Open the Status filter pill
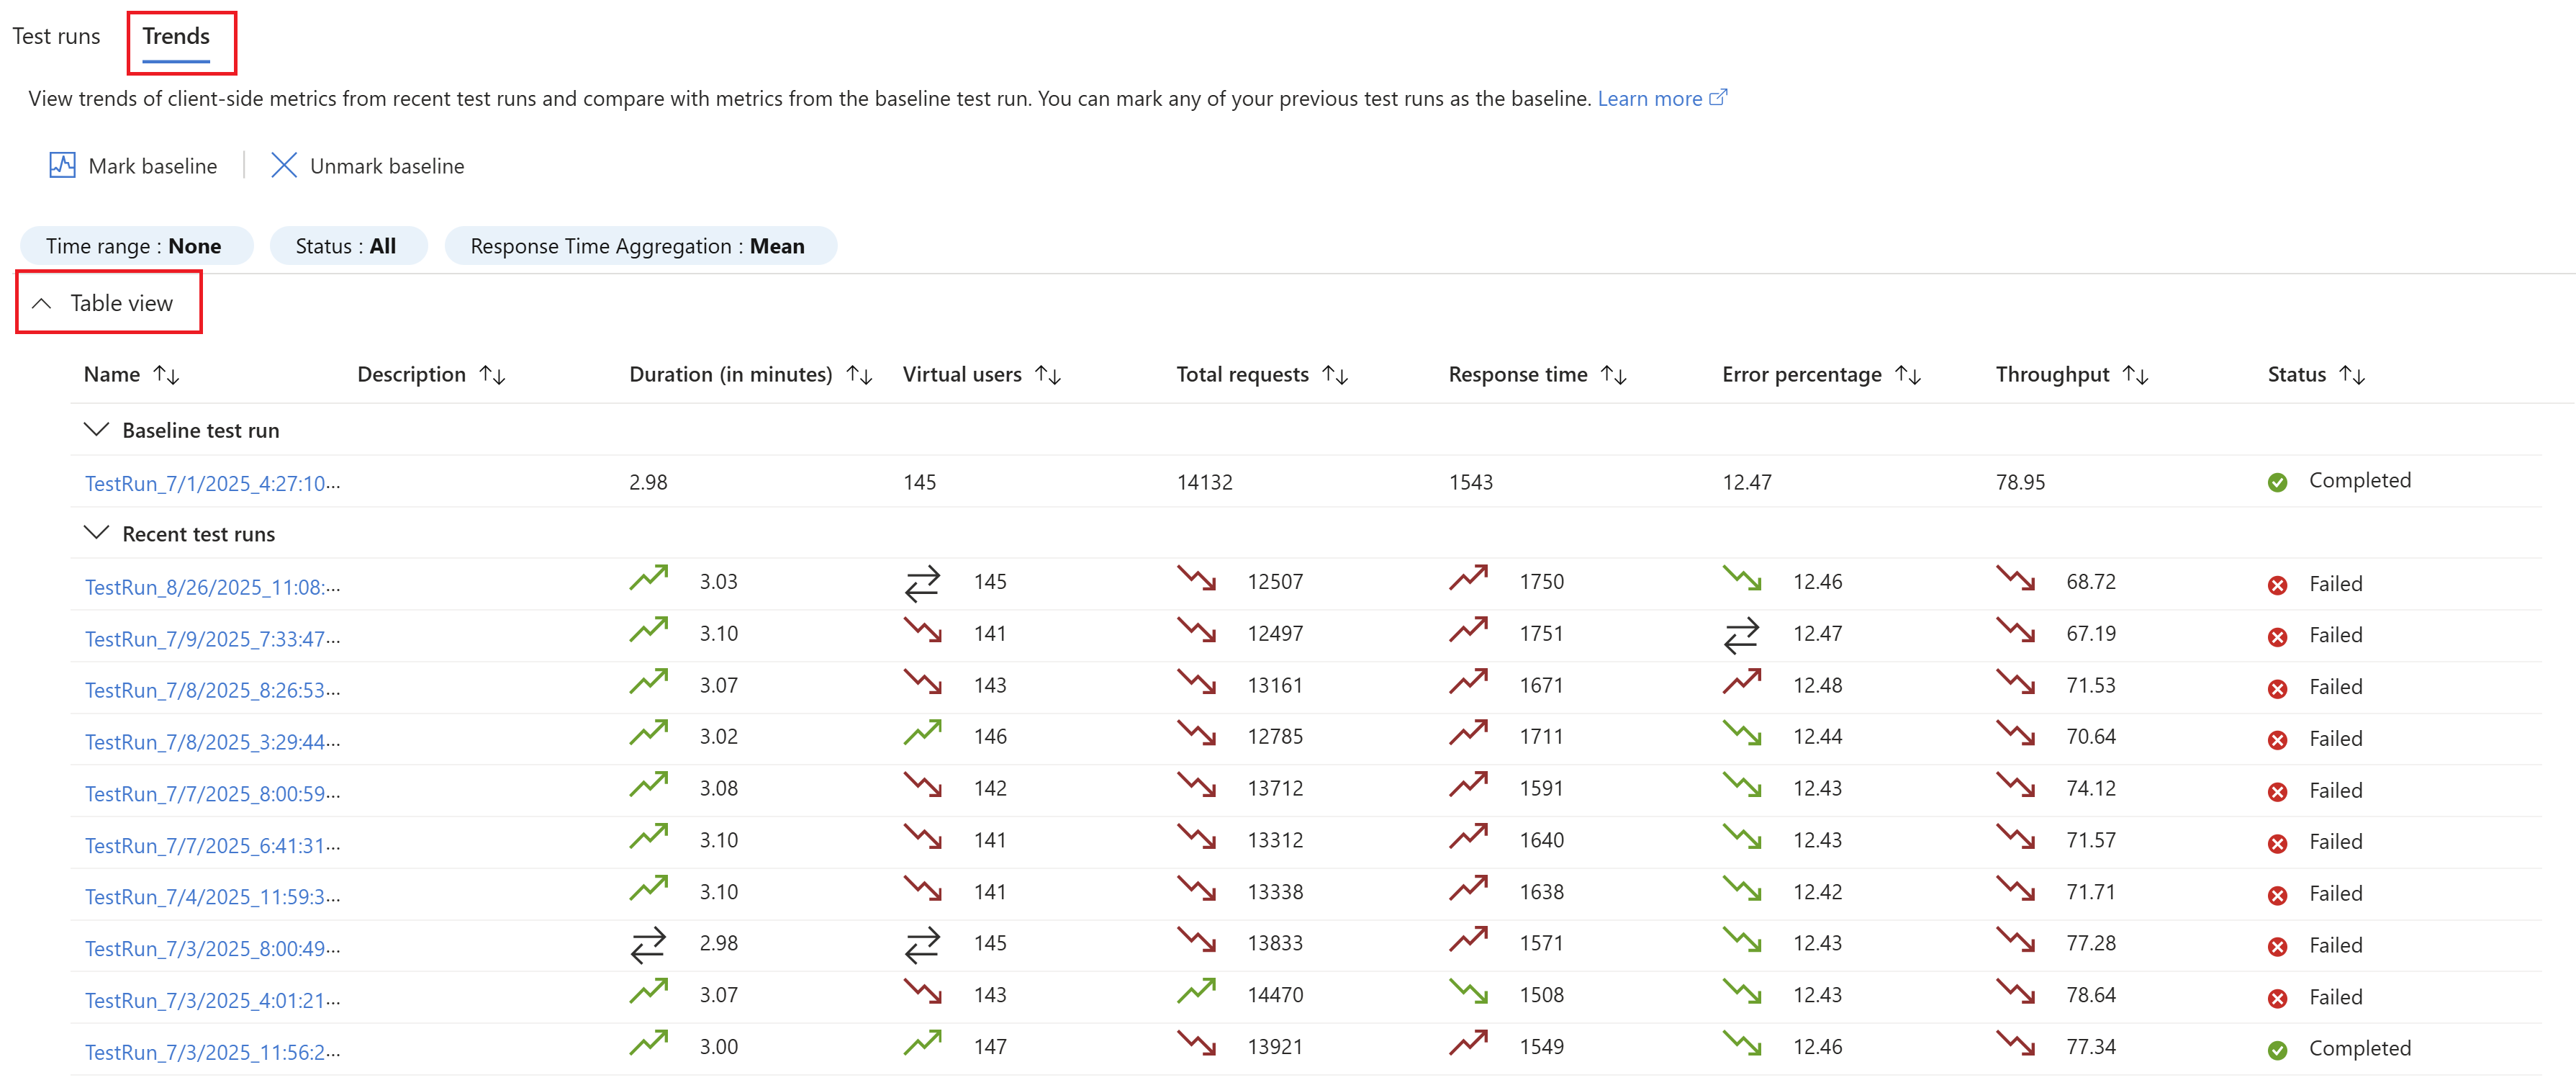Screen dimensions: 2576x1080 (348, 246)
